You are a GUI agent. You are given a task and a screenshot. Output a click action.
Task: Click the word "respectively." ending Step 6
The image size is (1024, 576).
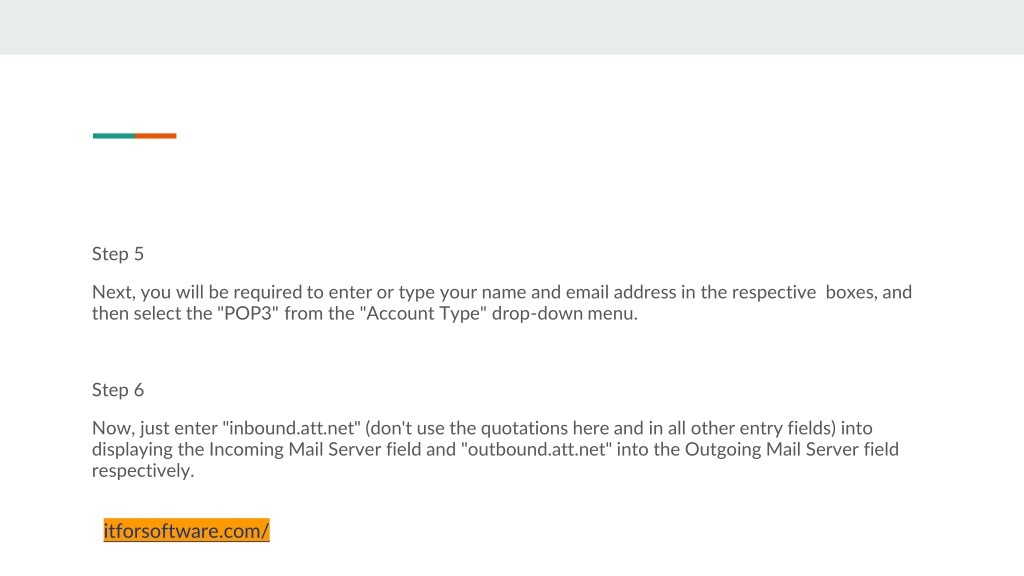click(x=143, y=471)
